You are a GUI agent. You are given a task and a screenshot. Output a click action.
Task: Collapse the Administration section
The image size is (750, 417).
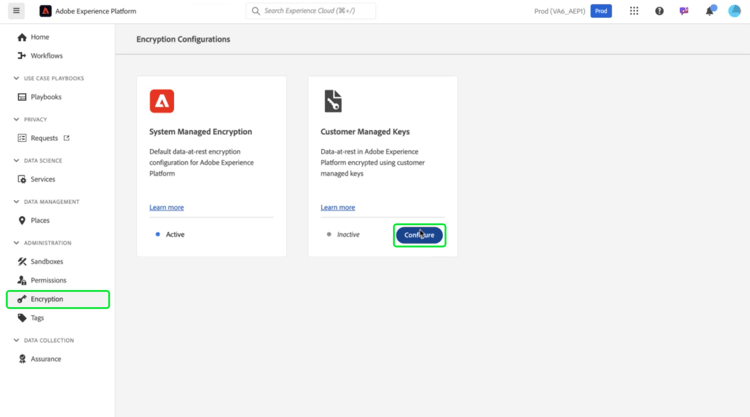pyautogui.click(x=16, y=243)
